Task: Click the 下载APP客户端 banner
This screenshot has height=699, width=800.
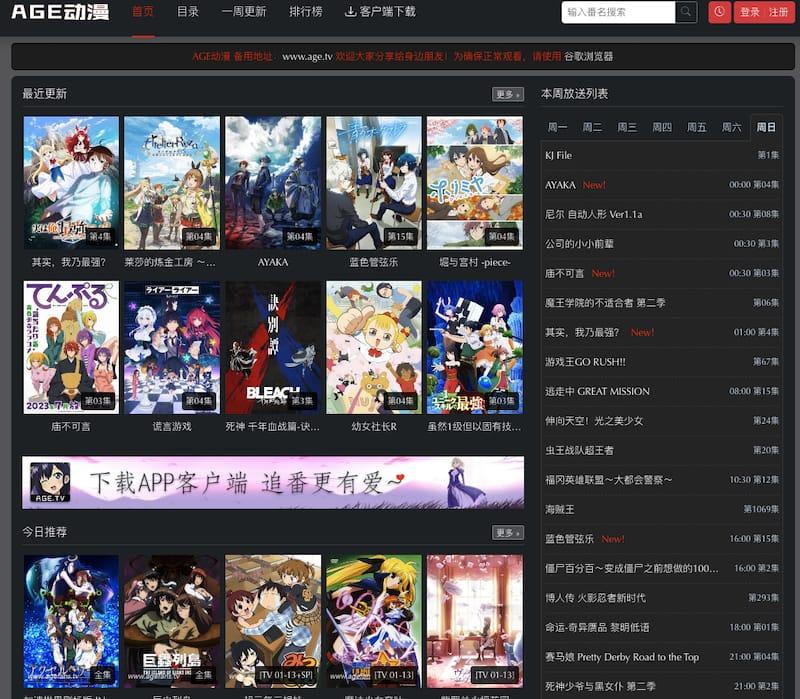Action: pyautogui.click(x=273, y=483)
